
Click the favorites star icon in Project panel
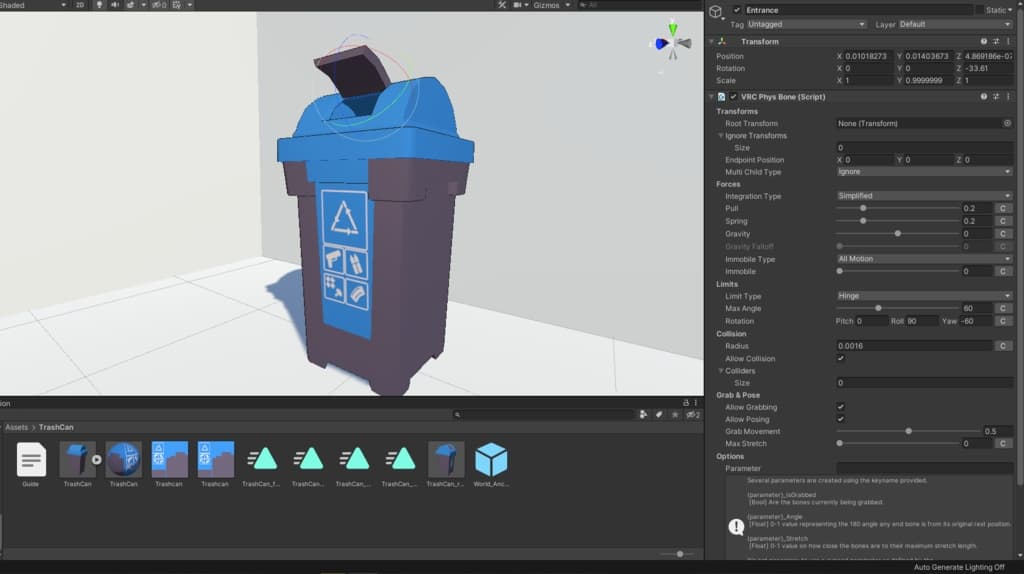677,414
